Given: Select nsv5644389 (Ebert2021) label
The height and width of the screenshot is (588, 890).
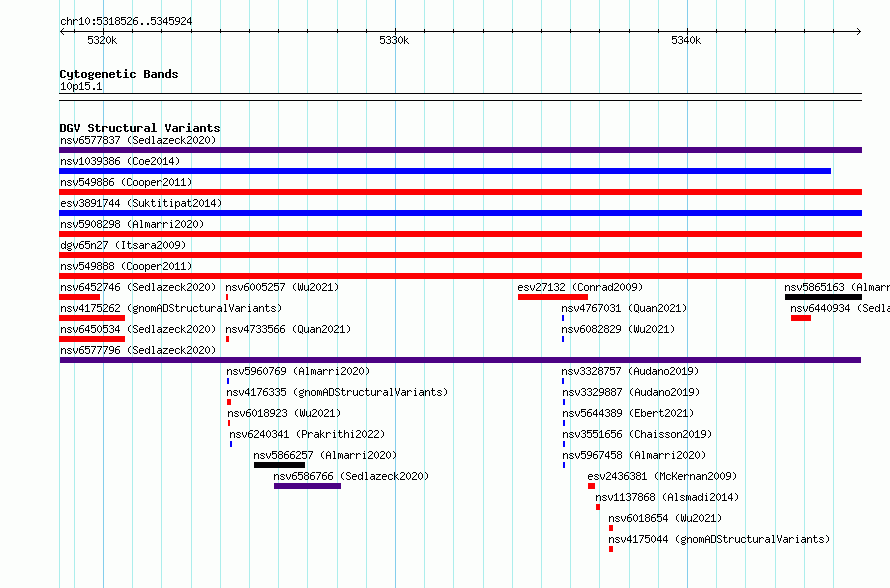Looking at the screenshot, I should click(x=628, y=413).
